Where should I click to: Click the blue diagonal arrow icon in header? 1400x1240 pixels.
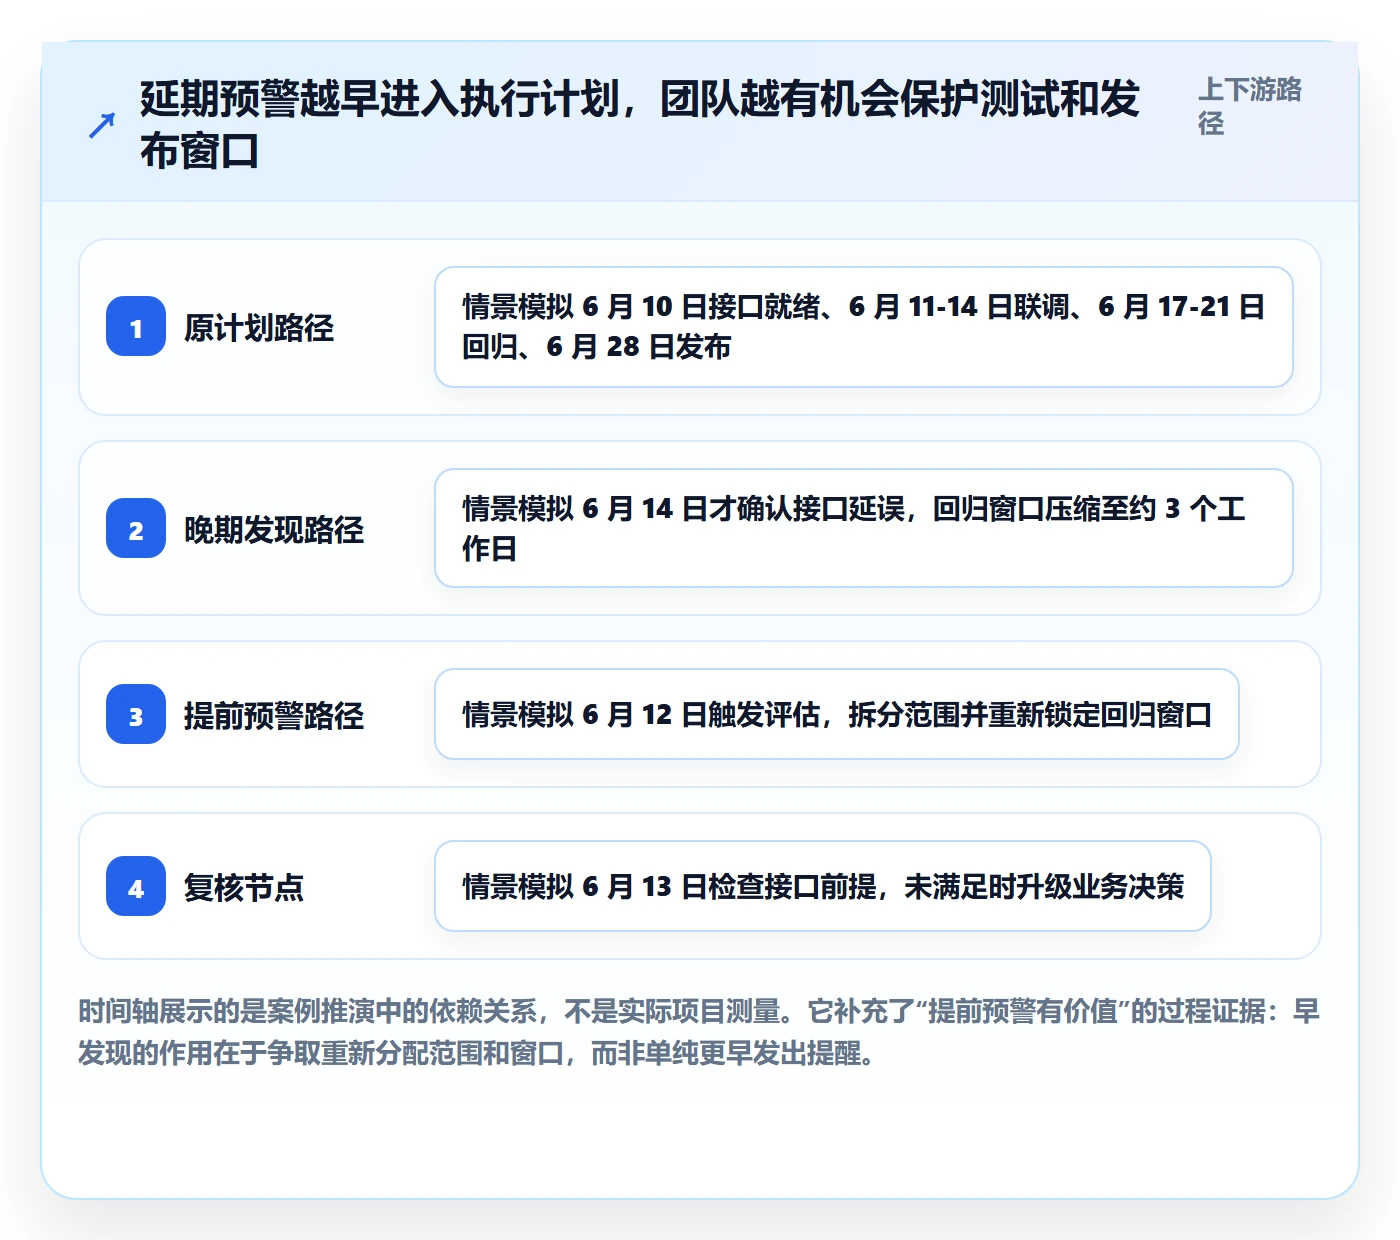tap(102, 126)
